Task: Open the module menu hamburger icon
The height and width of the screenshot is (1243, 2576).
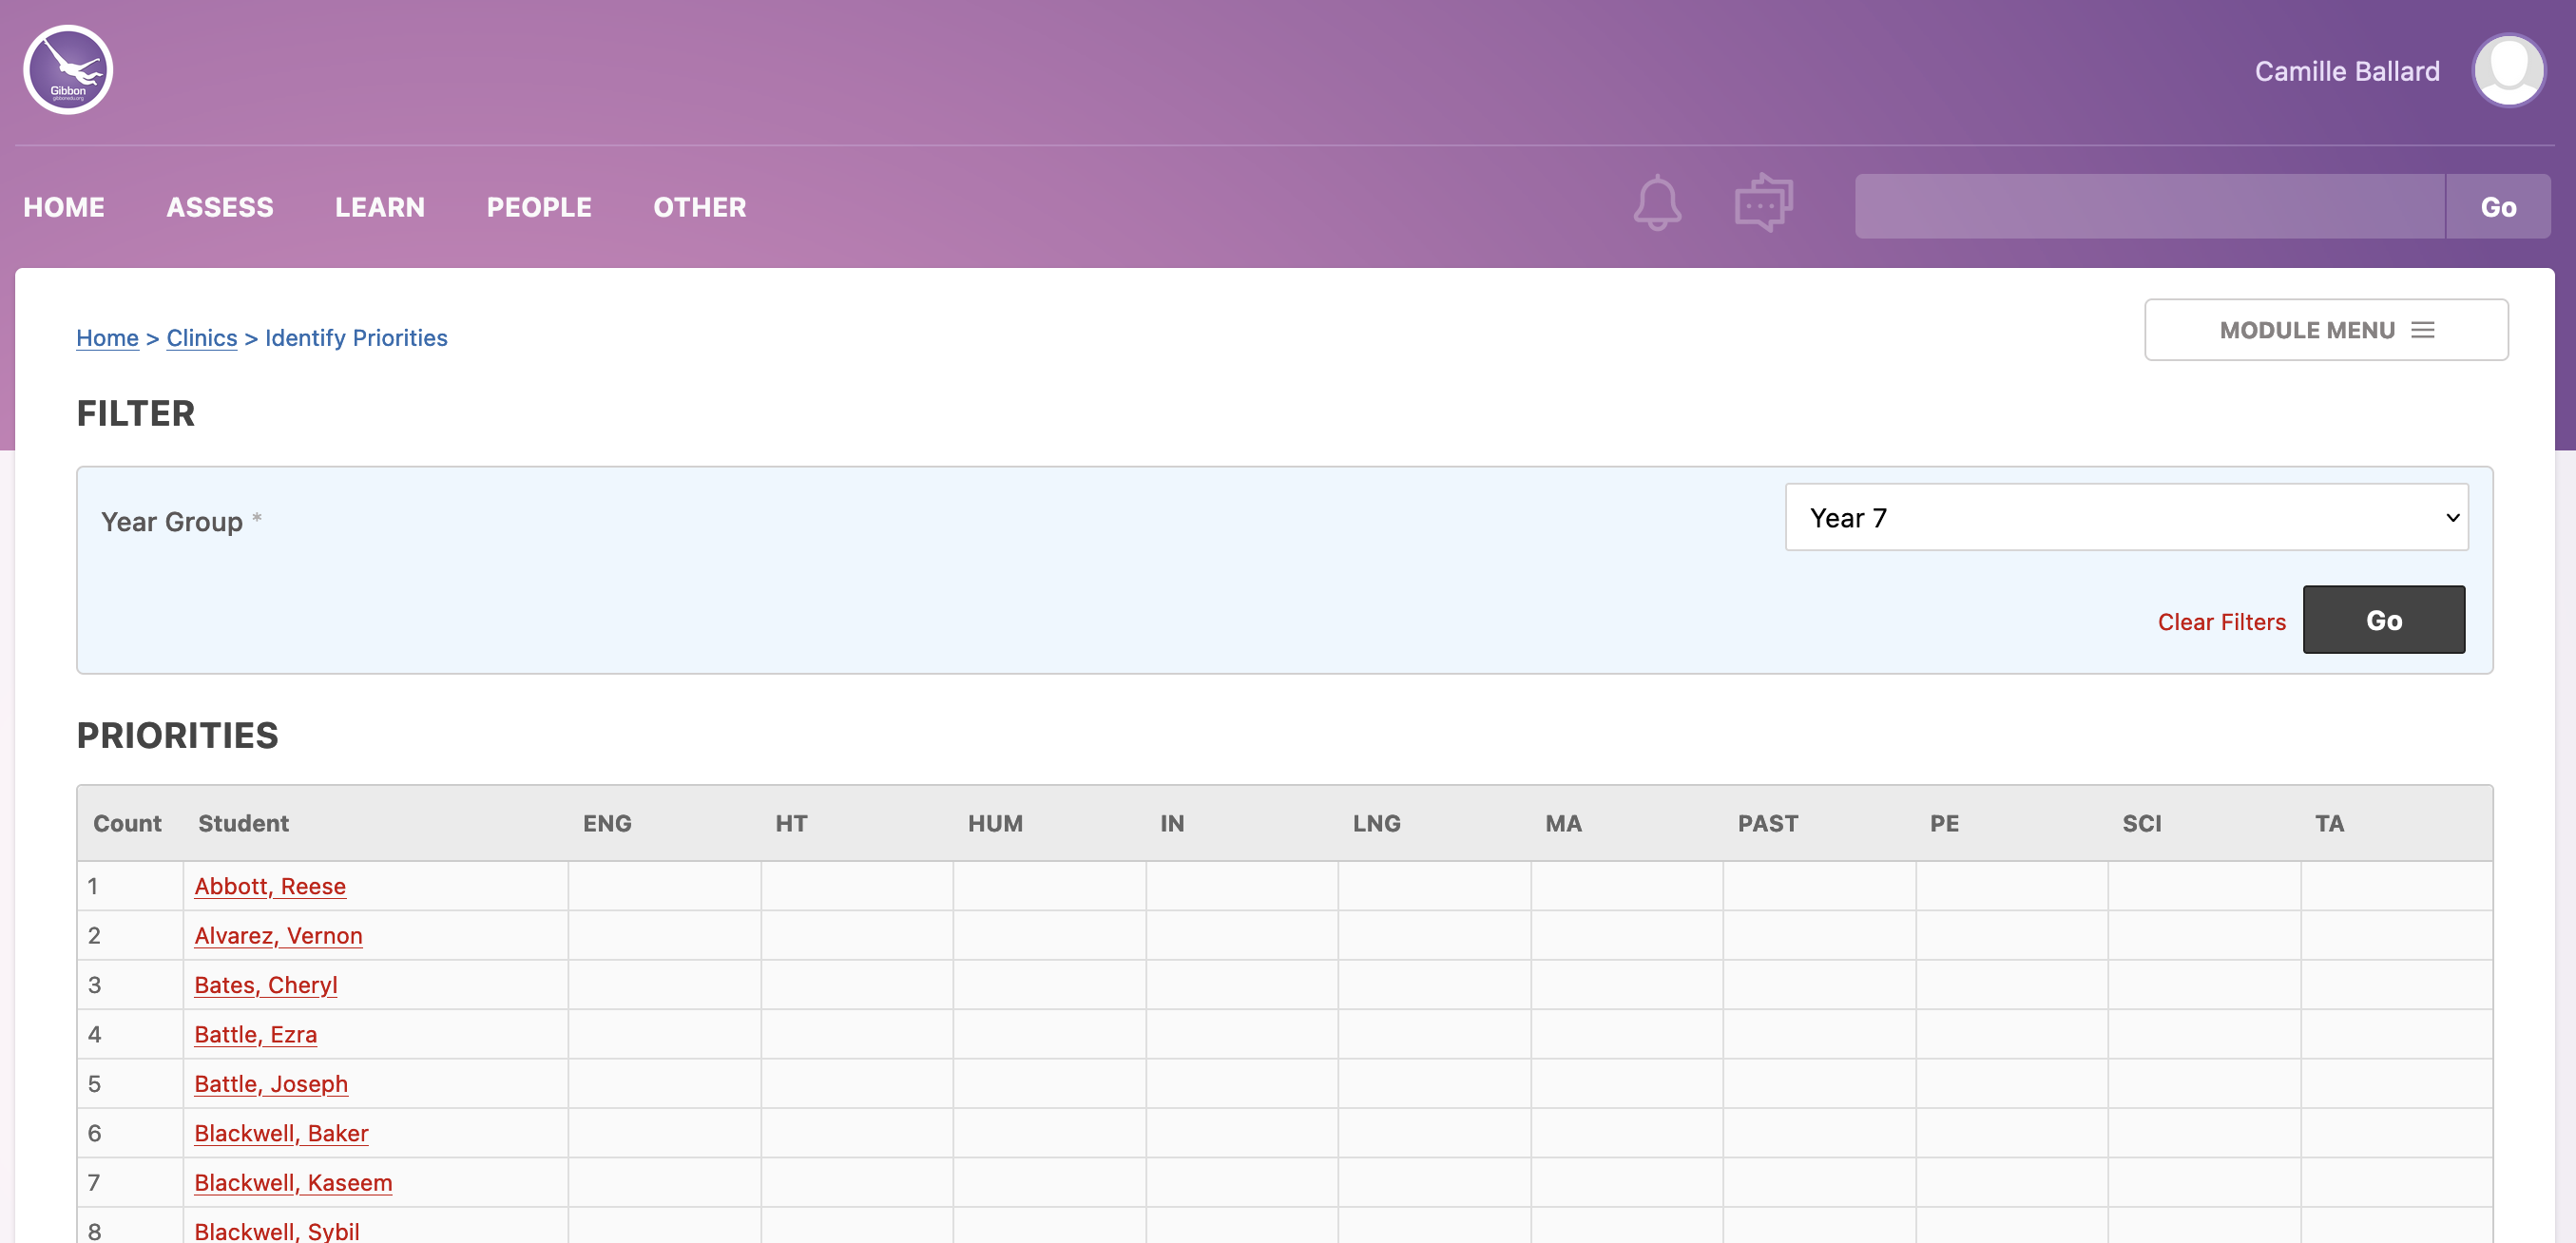Action: tap(2422, 330)
